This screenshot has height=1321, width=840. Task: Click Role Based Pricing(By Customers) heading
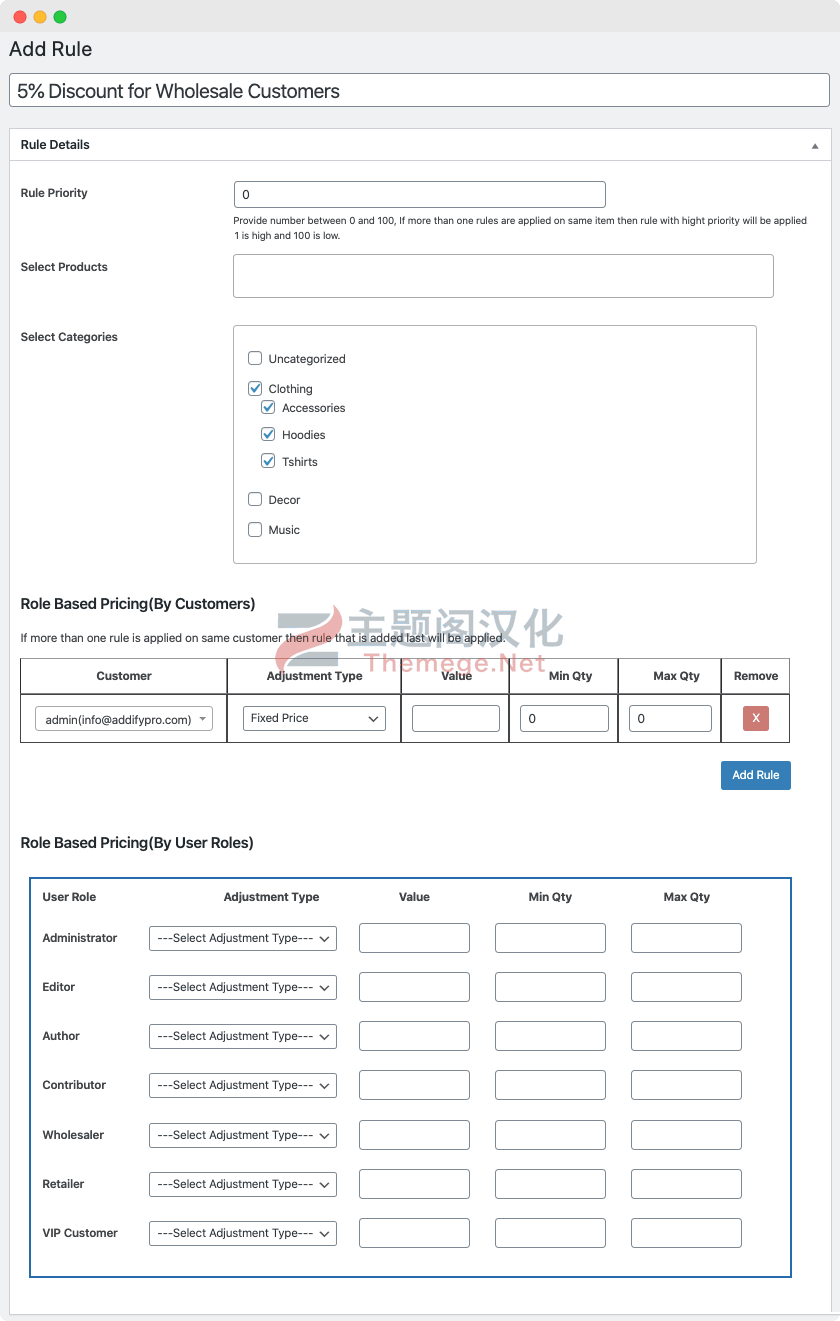(x=138, y=604)
